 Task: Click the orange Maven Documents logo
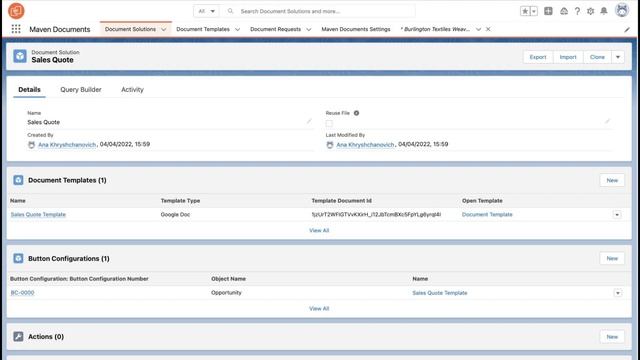pyautogui.click(x=16, y=11)
